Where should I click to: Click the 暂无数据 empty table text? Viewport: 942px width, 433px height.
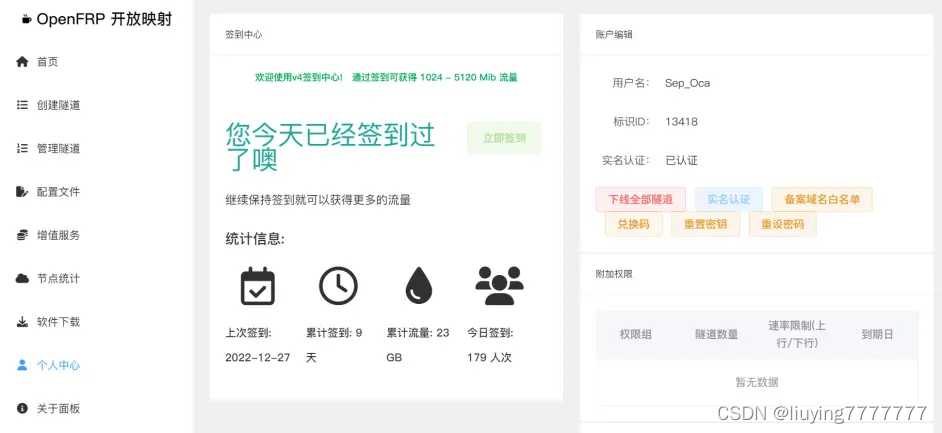[757, 382]
